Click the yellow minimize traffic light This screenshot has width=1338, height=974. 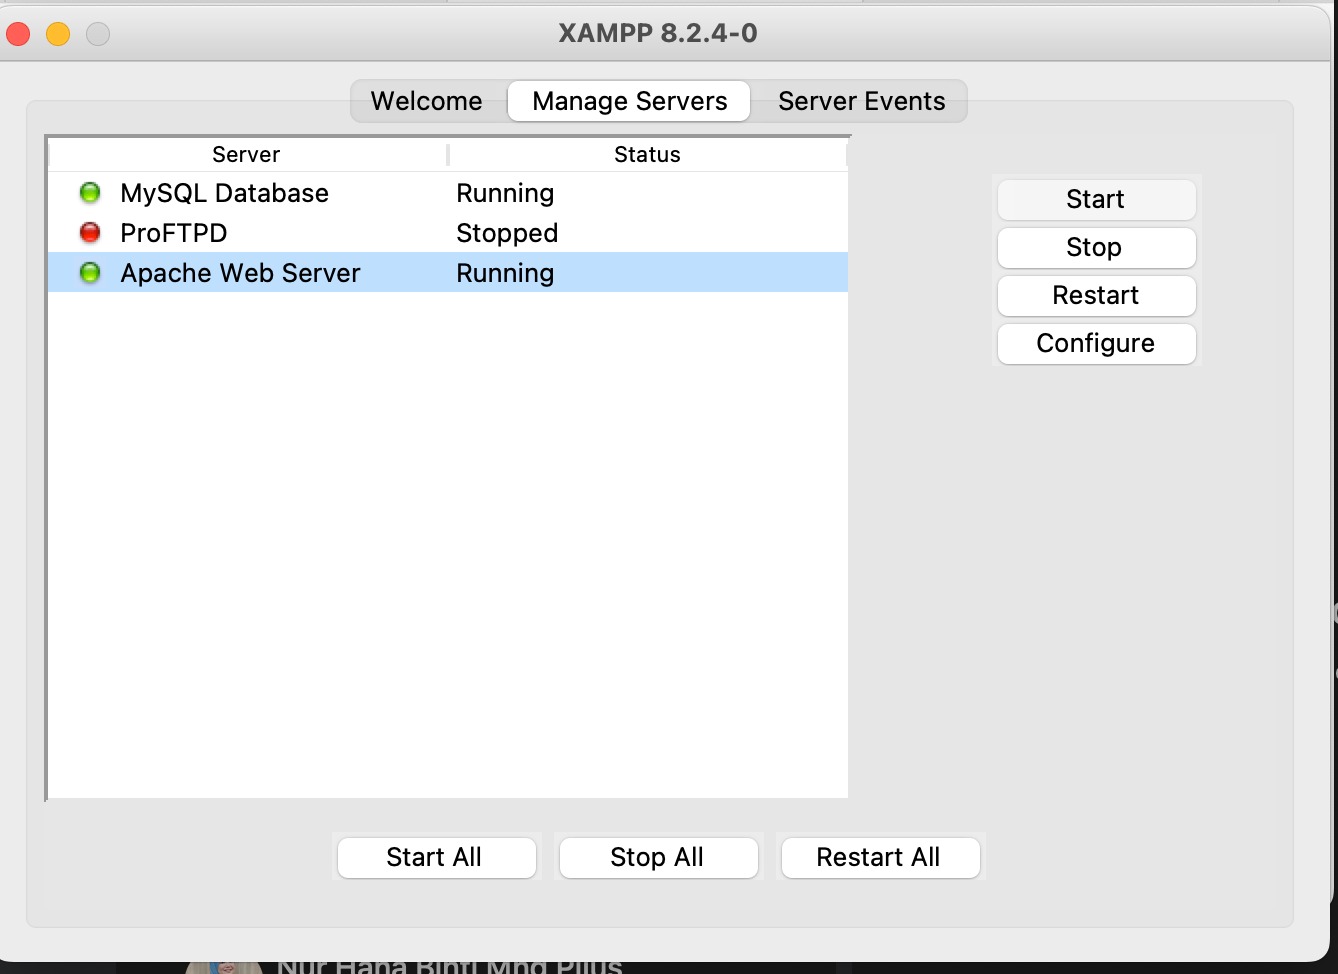point(57,33)
